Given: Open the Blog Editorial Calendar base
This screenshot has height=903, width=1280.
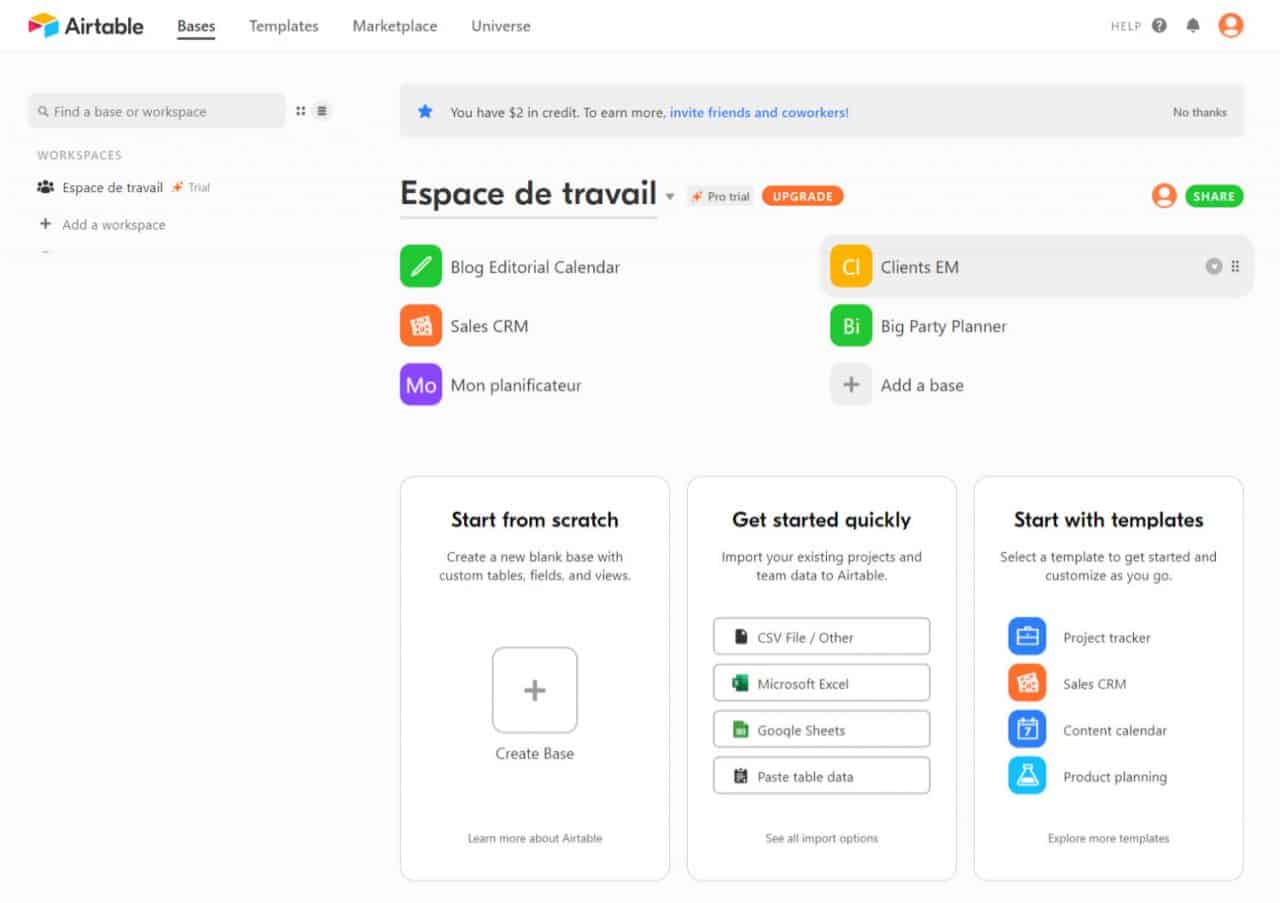Looking at the screenshot, I should coord(536,267).
